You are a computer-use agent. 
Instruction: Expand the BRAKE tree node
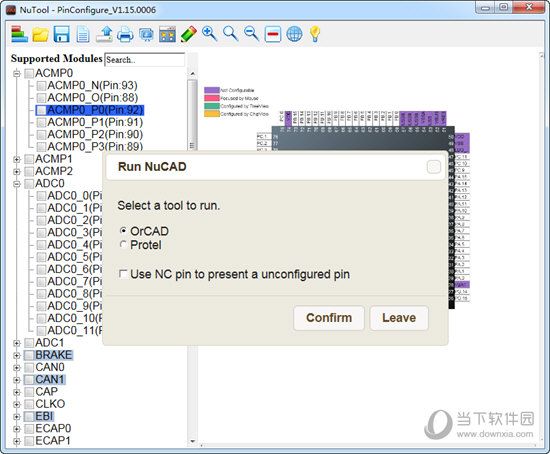point(16,355)
